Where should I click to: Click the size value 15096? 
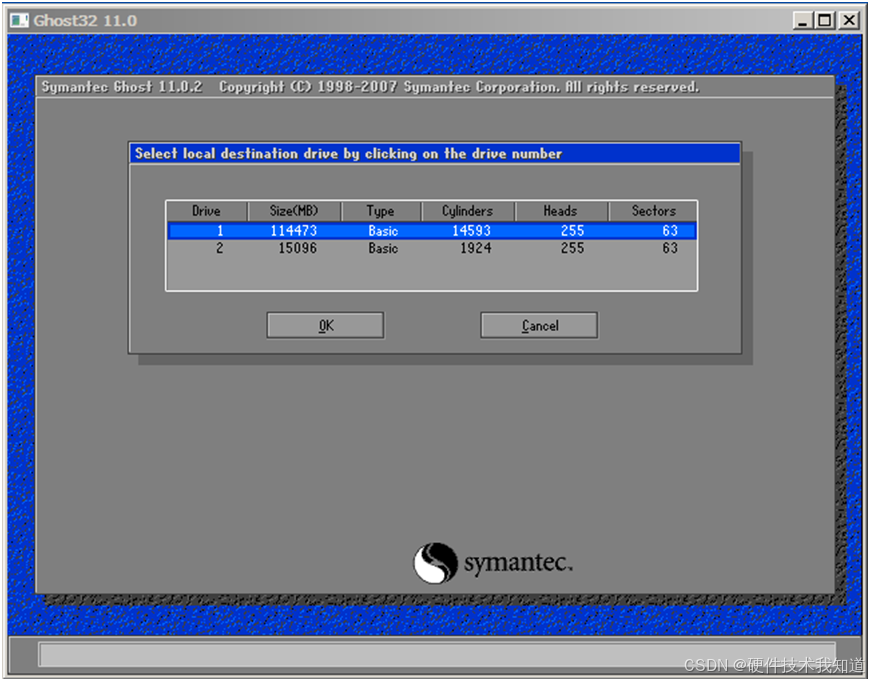click(297, 248)
